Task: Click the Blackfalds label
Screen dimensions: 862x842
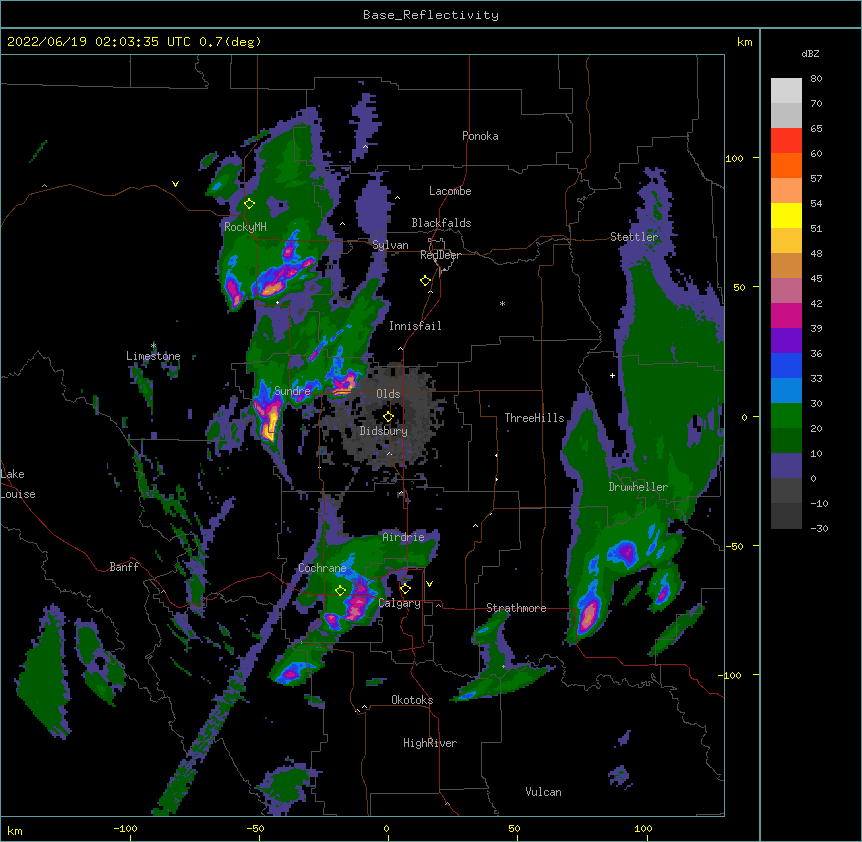Action: pos(441,223)
